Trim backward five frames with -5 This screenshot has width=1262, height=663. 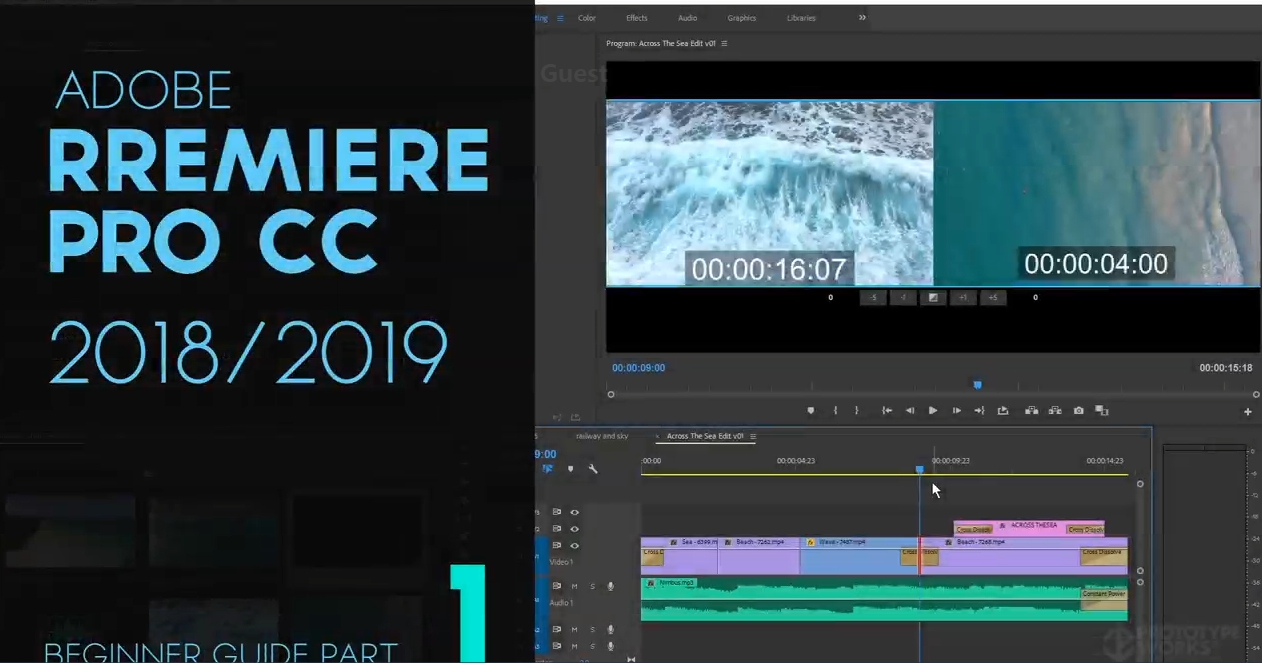coord(873,297)
